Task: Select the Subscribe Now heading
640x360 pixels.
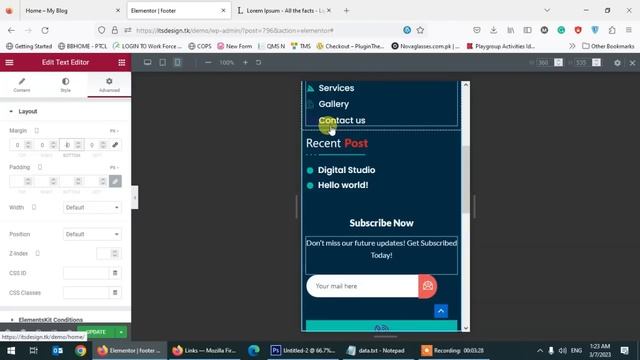Action: coord(381,223)
